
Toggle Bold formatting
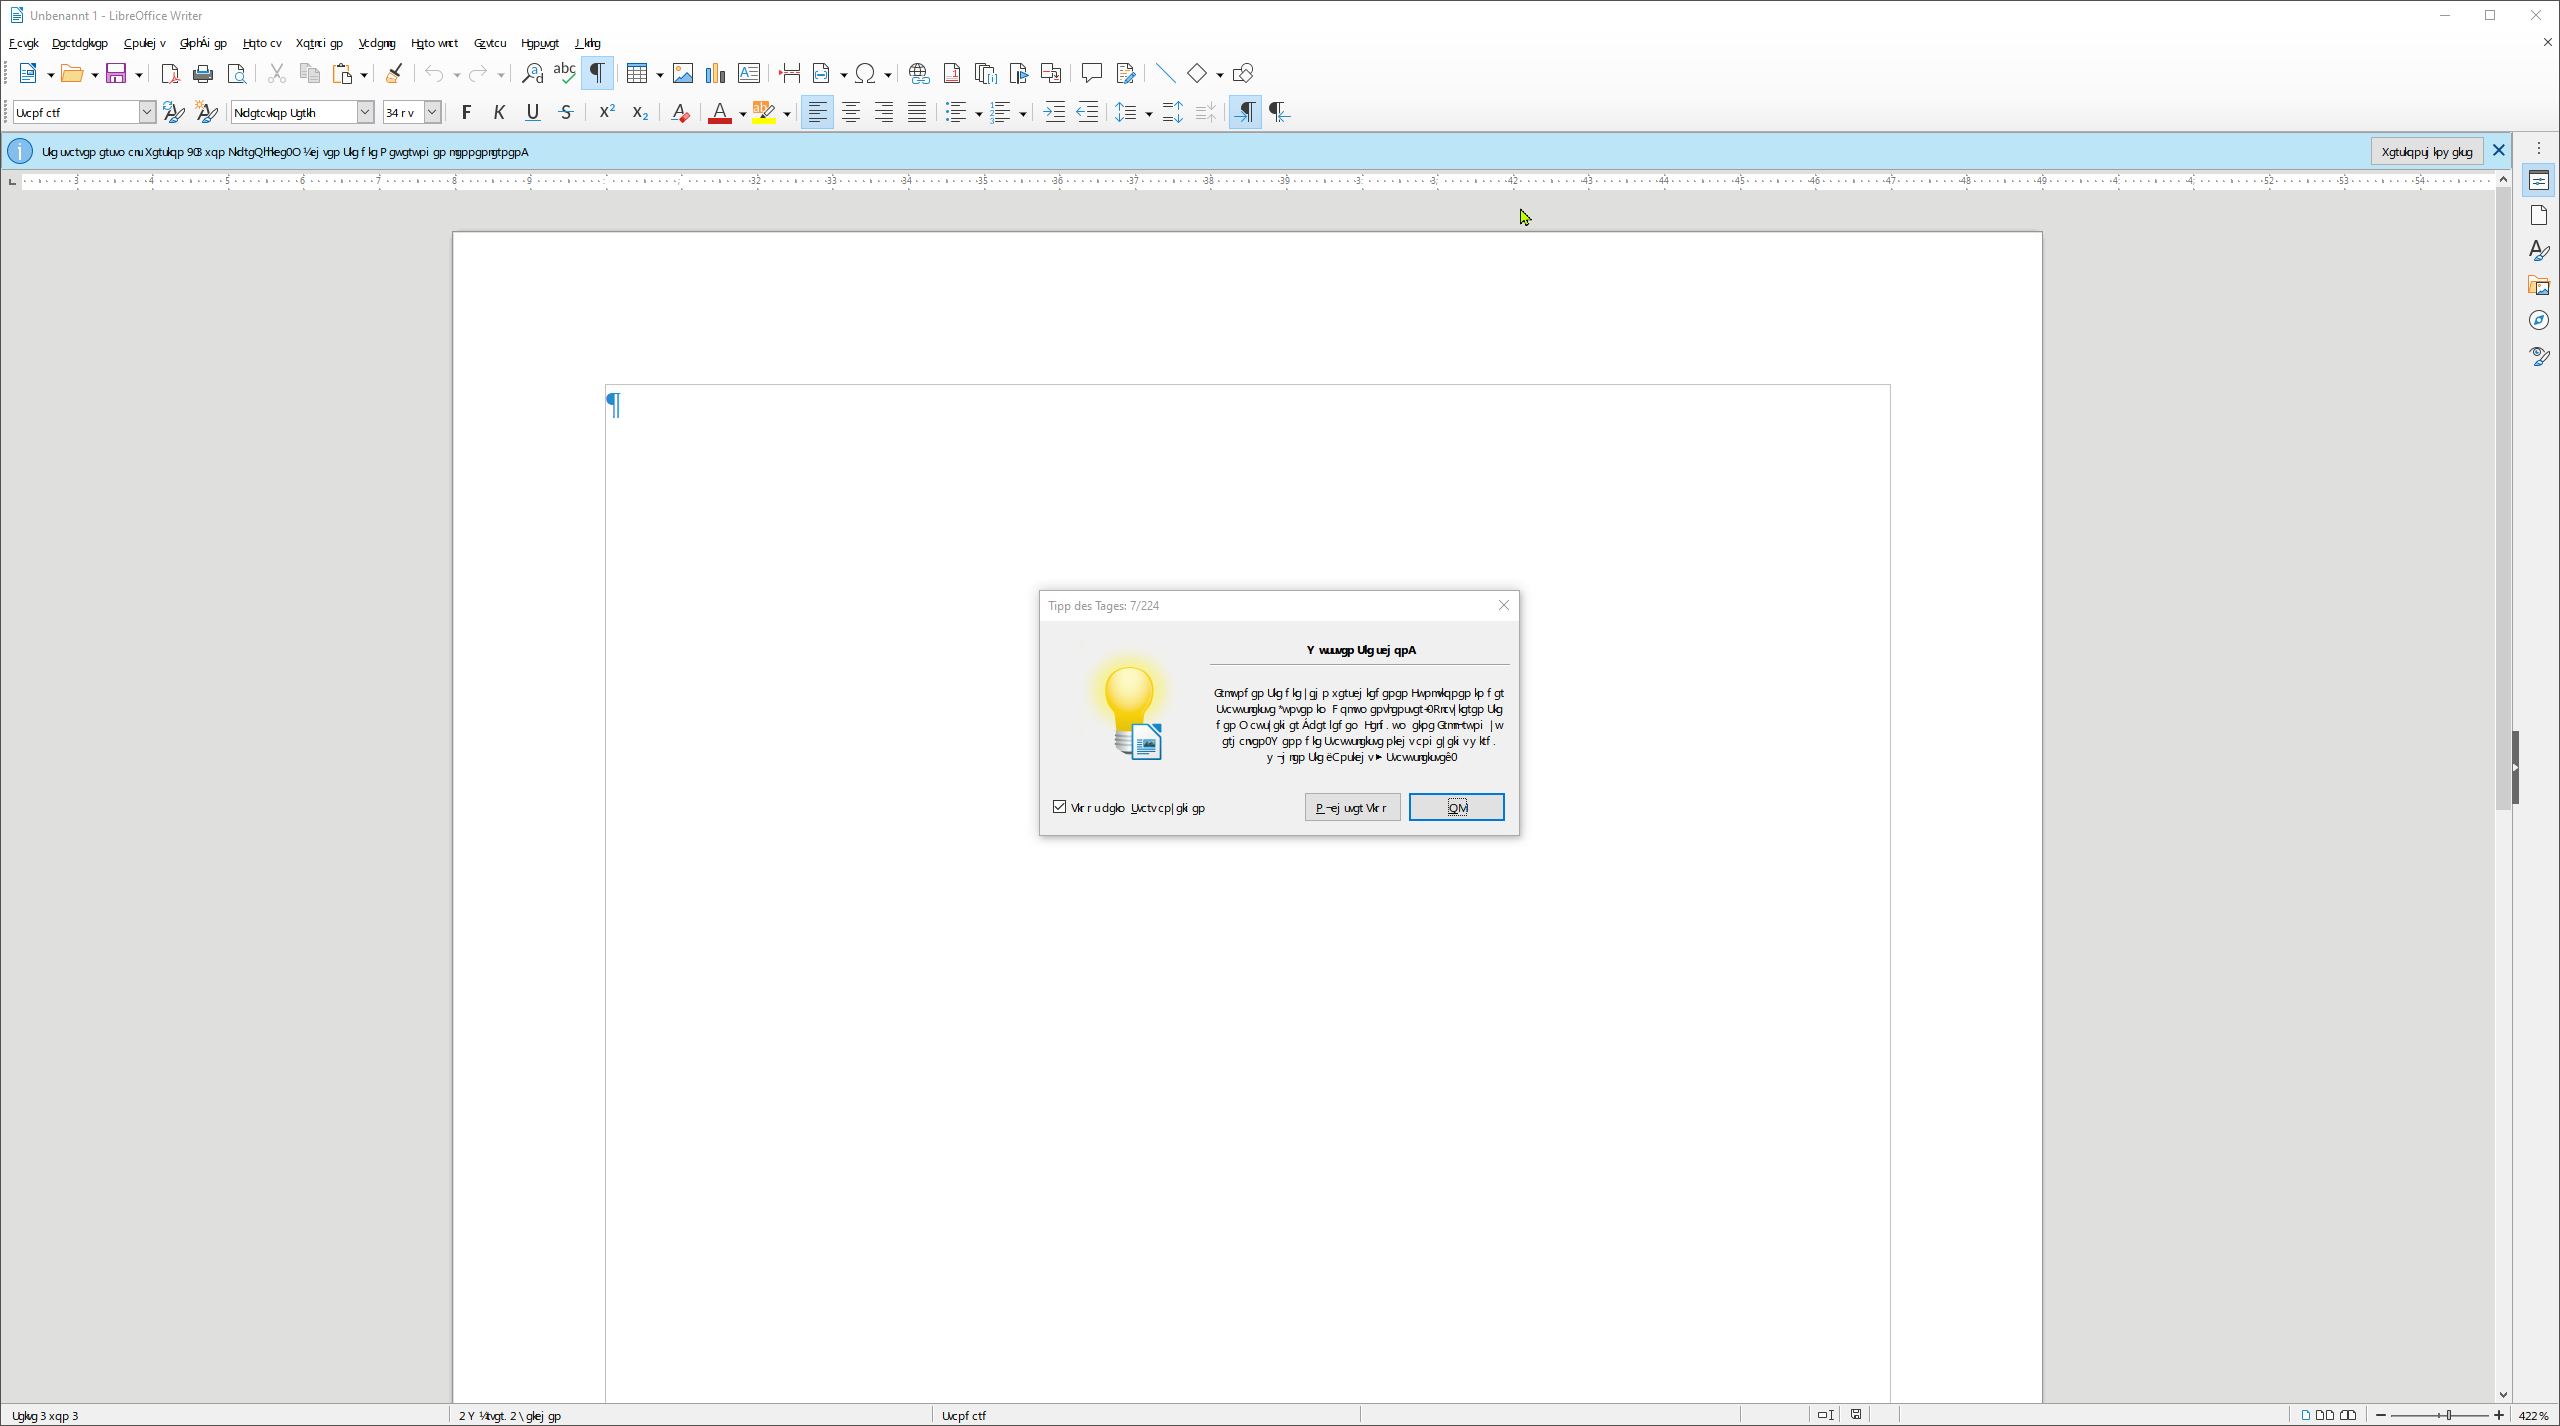tap(466, 112)
